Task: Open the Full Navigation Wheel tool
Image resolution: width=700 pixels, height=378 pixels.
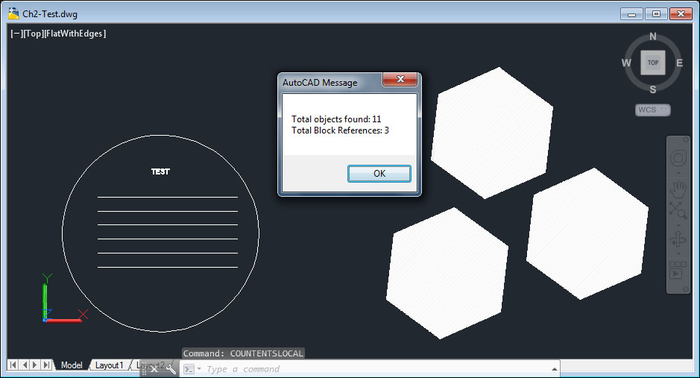Action: click(x=678, y=158)
